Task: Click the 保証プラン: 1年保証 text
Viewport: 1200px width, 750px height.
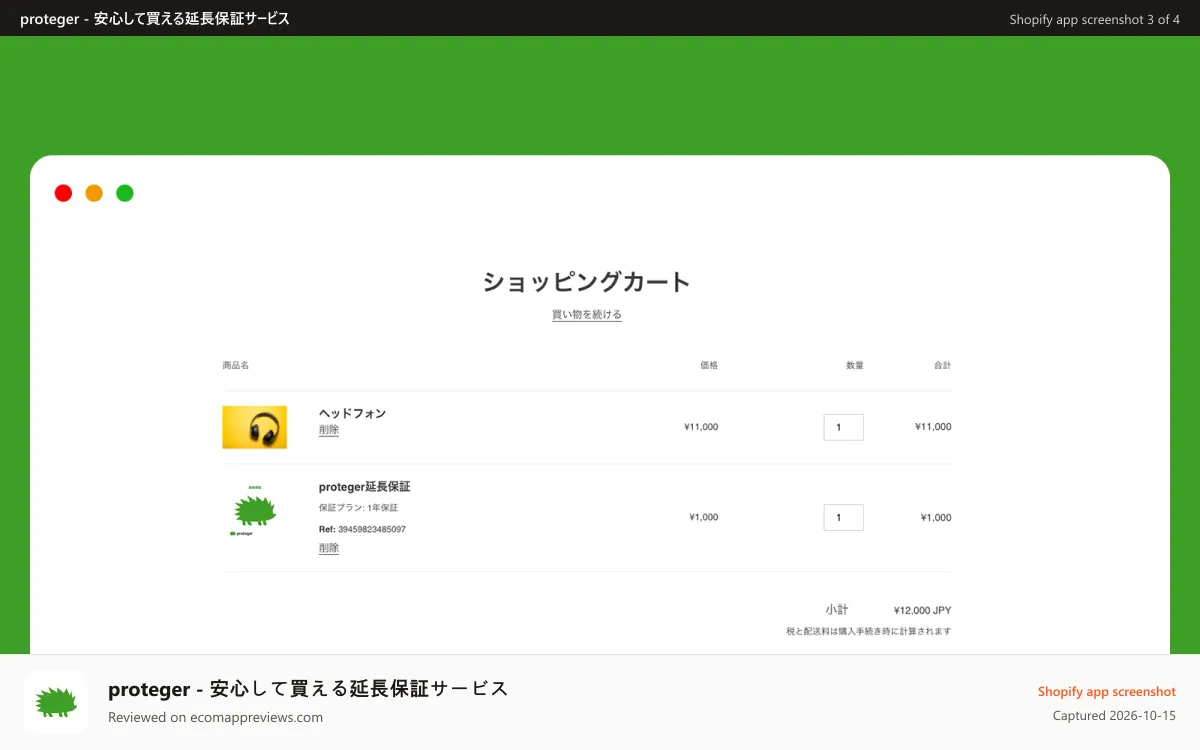Action: click(358, 508)
